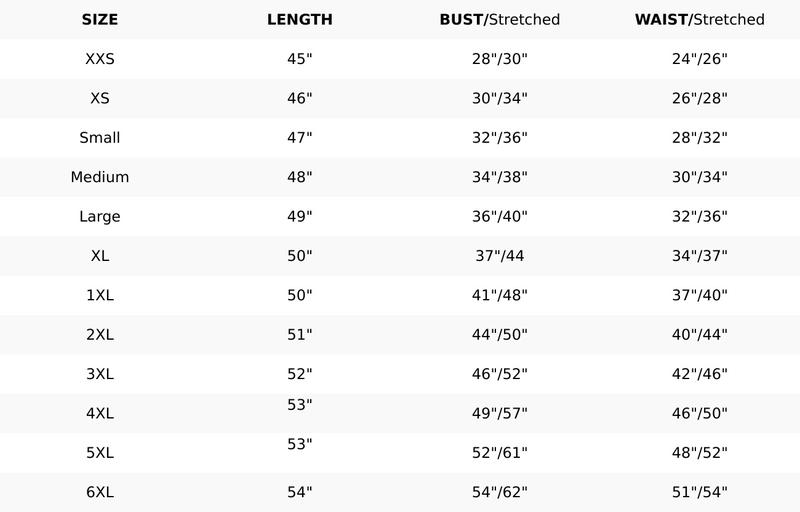Select the 6XL size label
Image resolution: width=800 pixels, height=512 pixels.
100,492
